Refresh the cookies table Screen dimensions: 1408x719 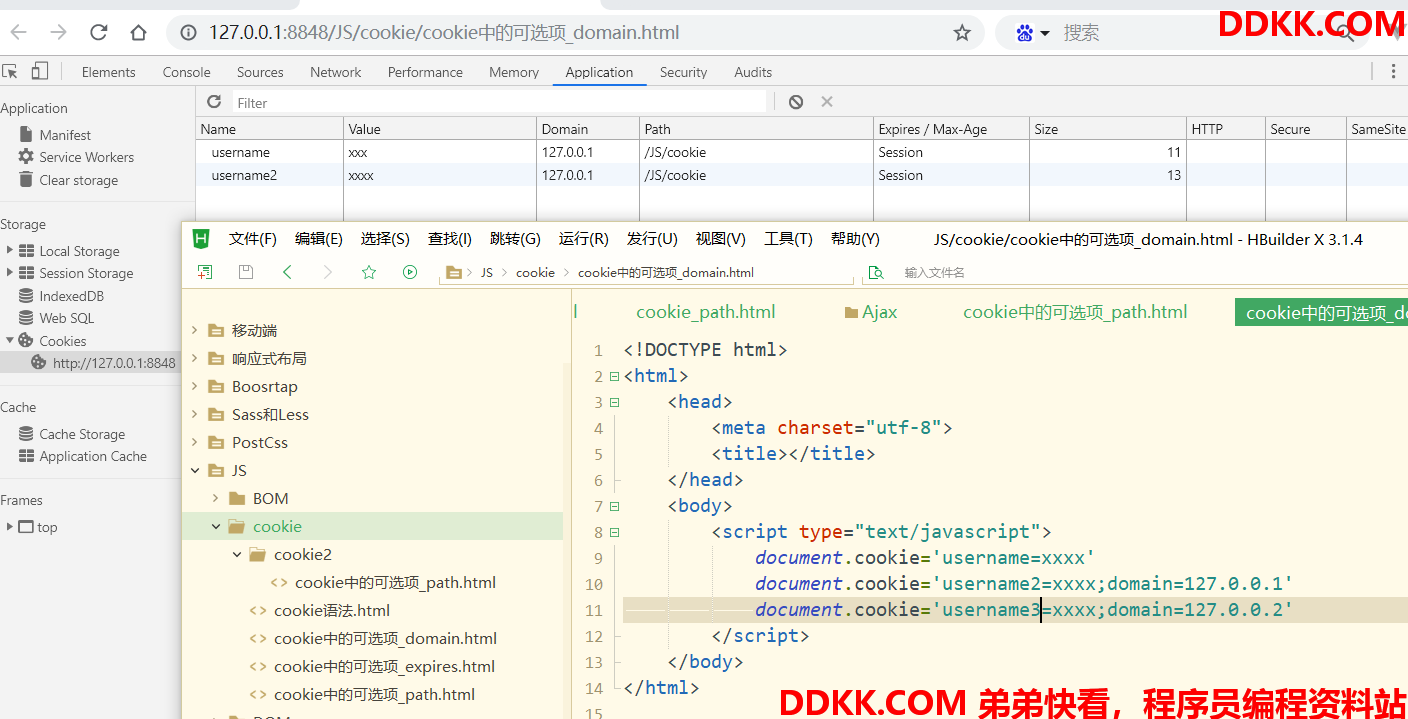(214, 102)
